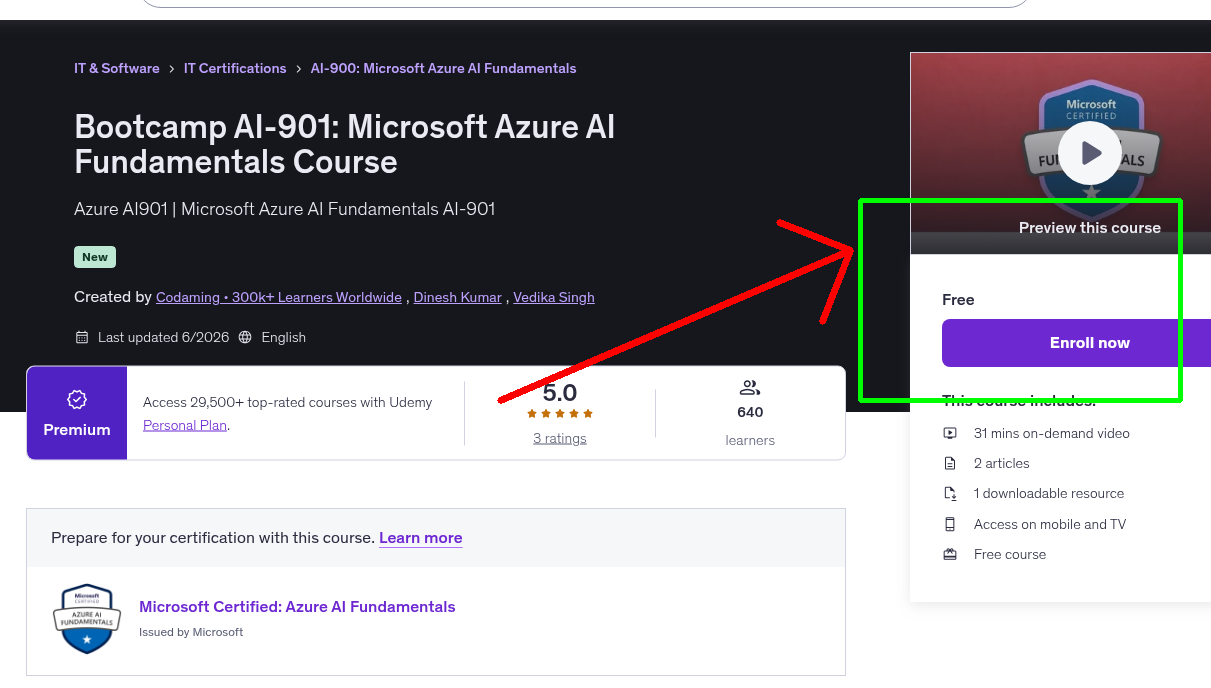
Task: Click the free course icon
Action: point(950,554)
